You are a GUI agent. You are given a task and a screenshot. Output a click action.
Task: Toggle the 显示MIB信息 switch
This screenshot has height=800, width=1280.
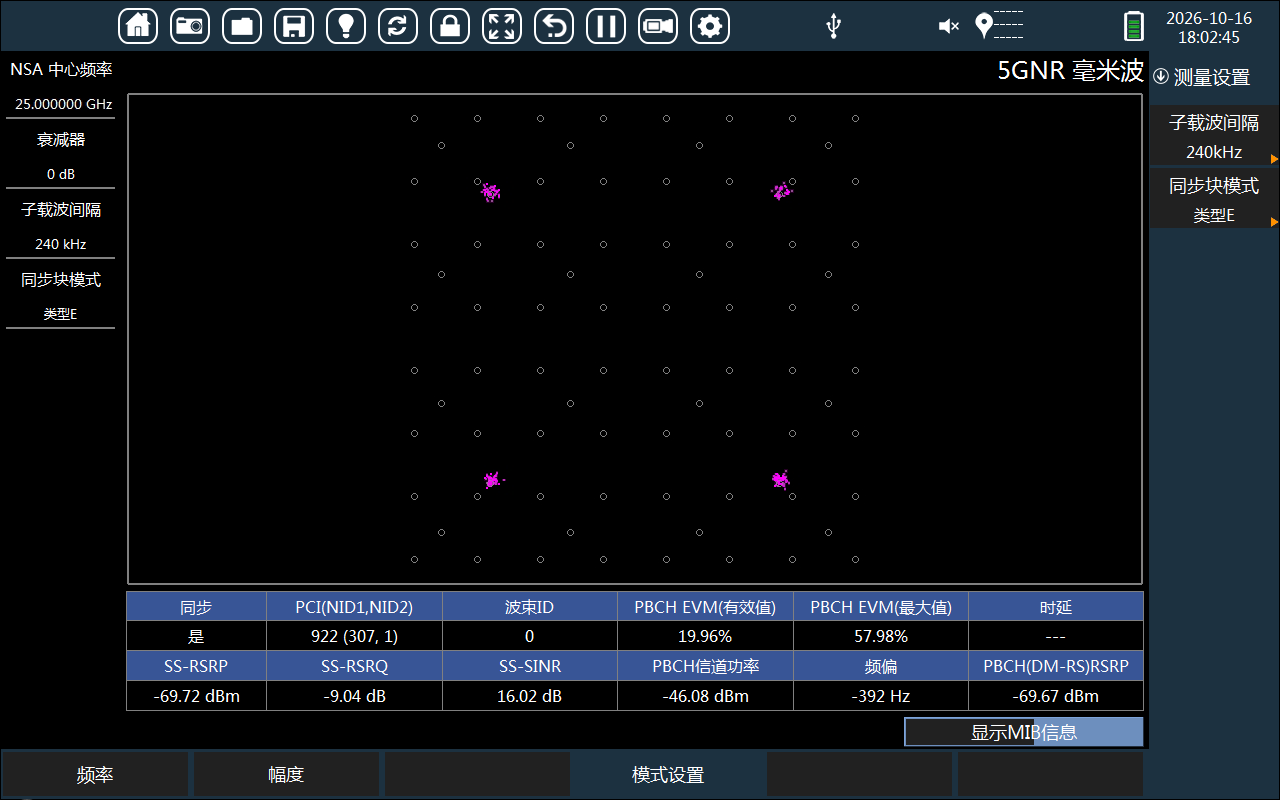click(1024, 732)
